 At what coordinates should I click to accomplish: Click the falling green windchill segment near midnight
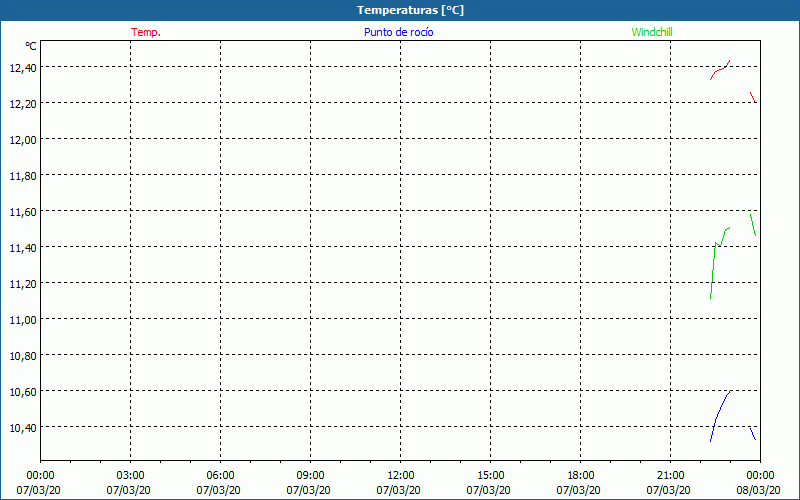[753, 225]
